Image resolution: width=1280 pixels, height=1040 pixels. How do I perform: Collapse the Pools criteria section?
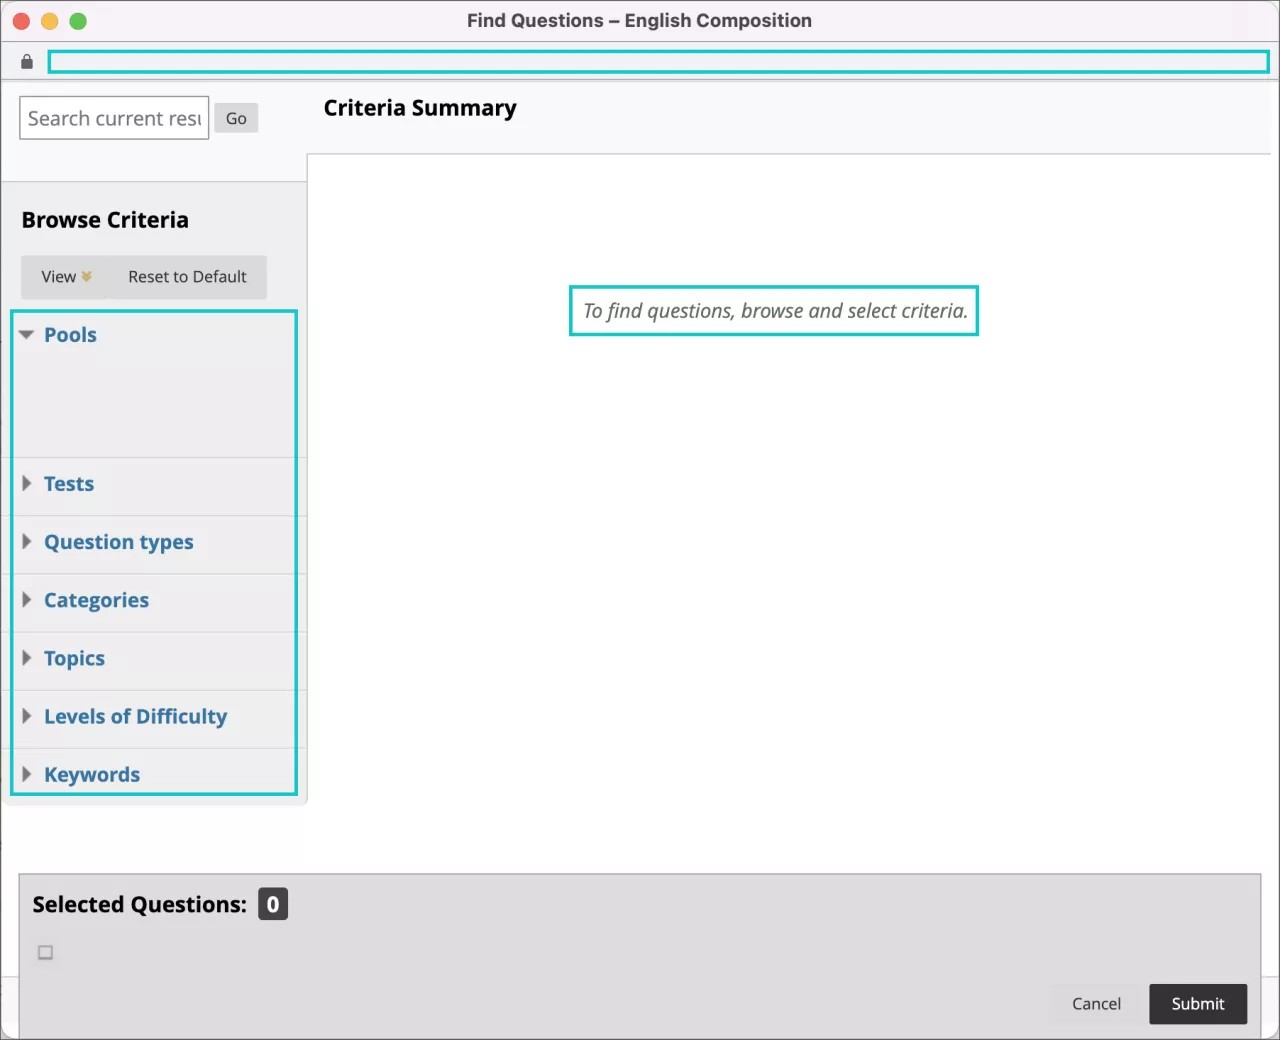click(x=70, y=335)
